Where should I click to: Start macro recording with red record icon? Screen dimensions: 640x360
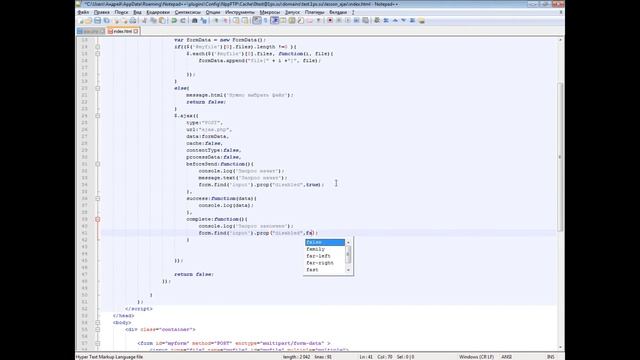pyautogui.click(x=330, y=20)
